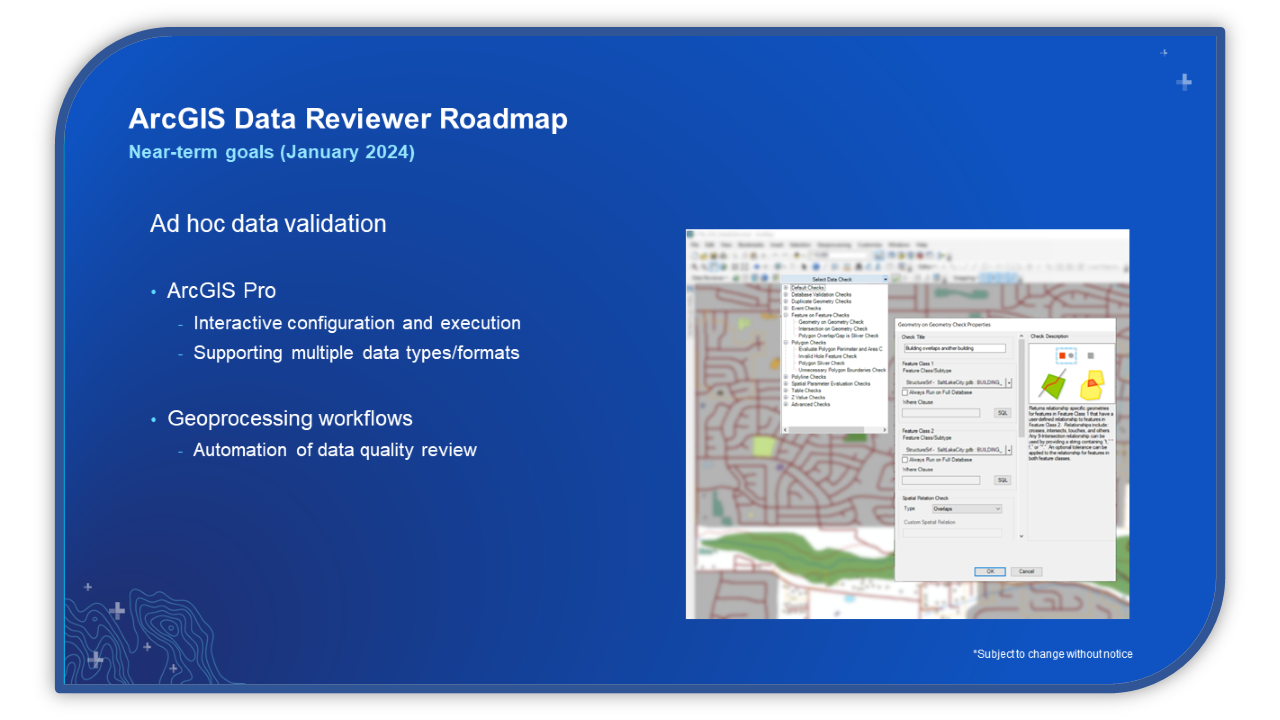Open the Bookmarks menu
Image resolution: width=1280 pixels, height=720 pixels.
click(x=751, y=245)
